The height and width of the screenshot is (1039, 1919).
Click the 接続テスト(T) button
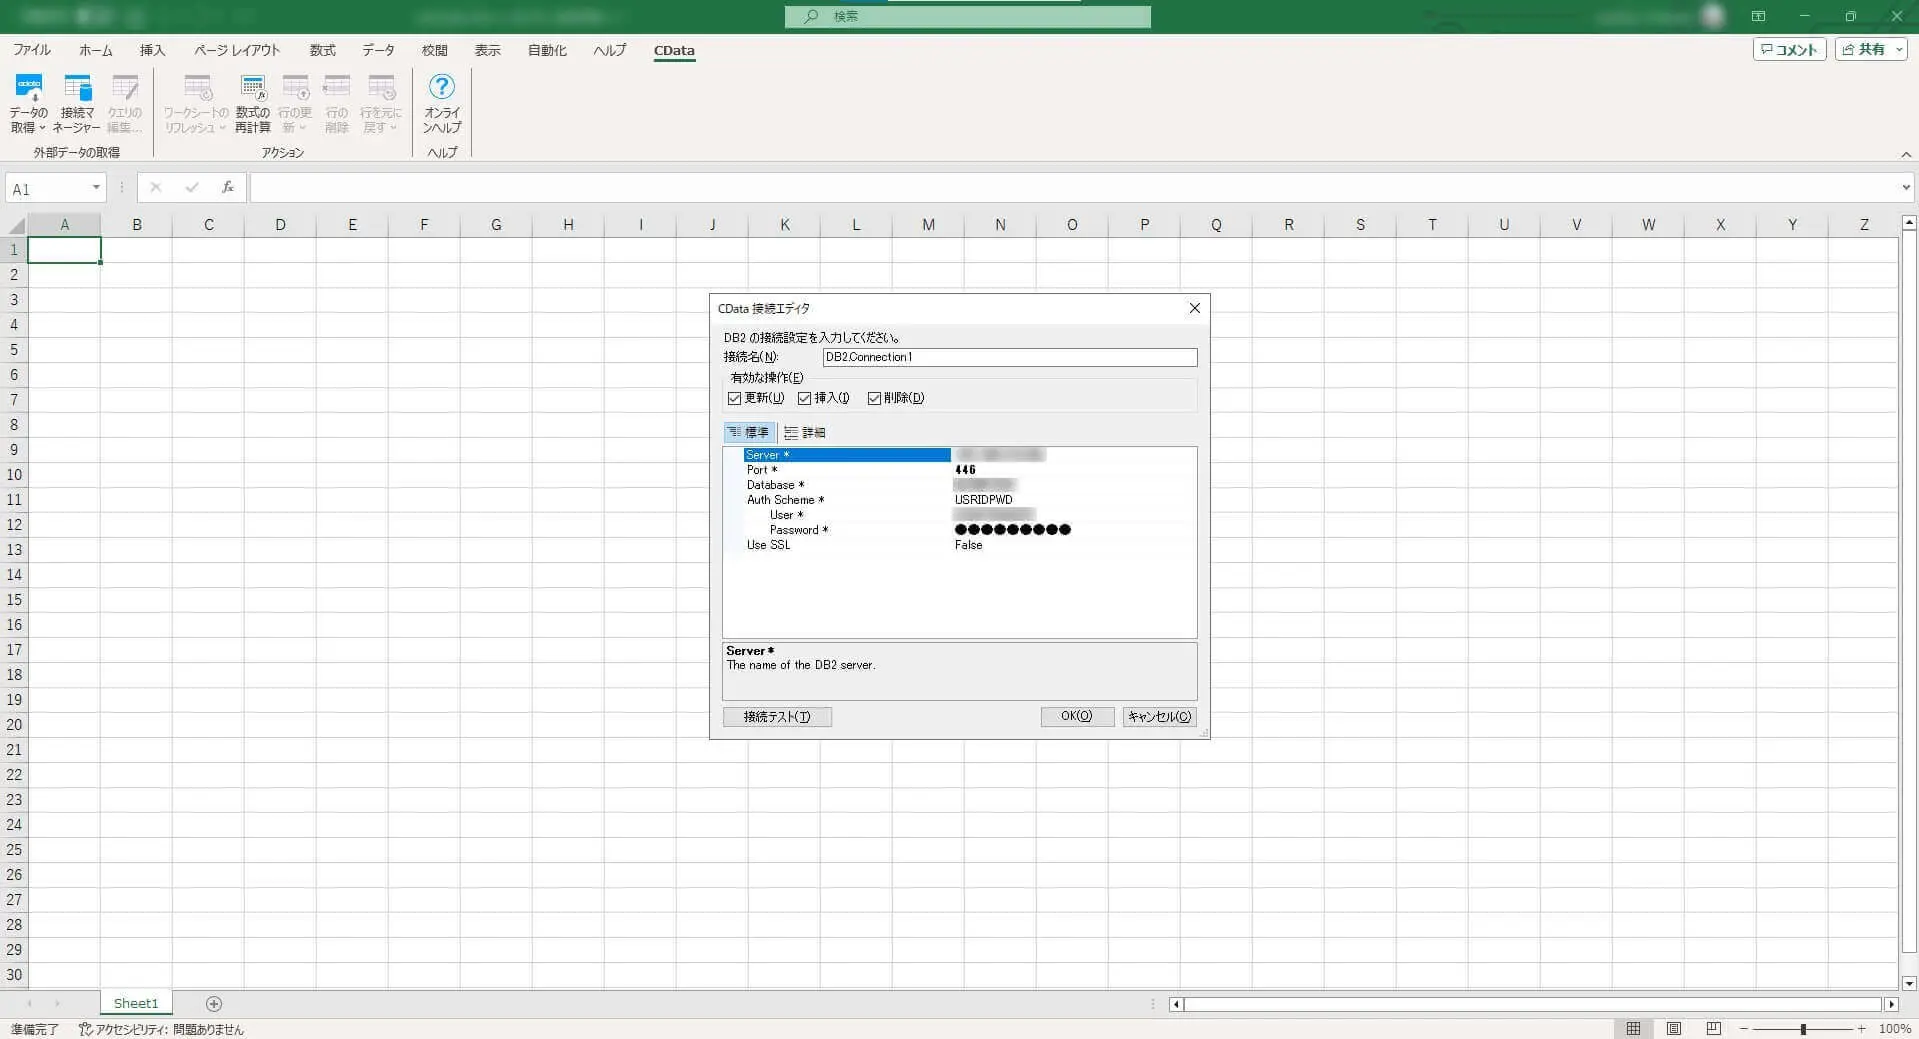(777, 716)
